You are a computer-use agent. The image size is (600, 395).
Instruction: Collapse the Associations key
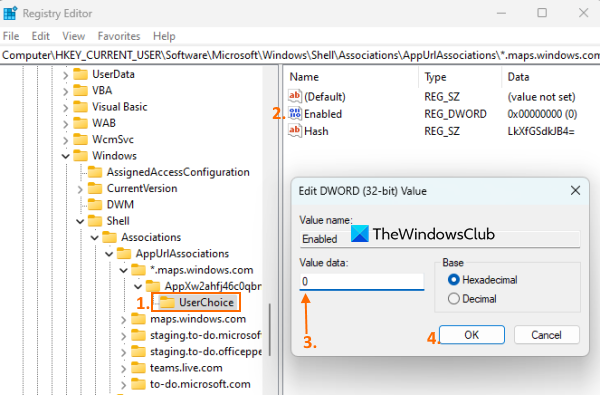pyautogui.click(x=95, y=238)
